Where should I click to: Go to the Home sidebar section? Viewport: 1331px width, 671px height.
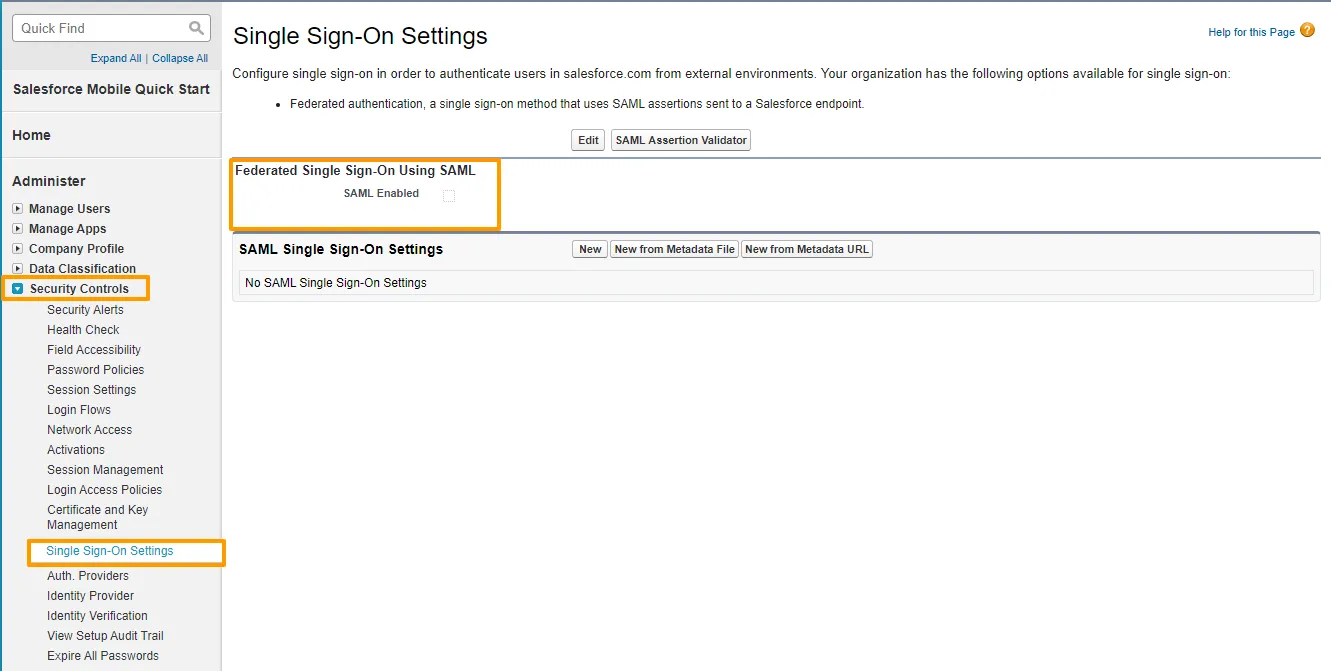[31, 135]
